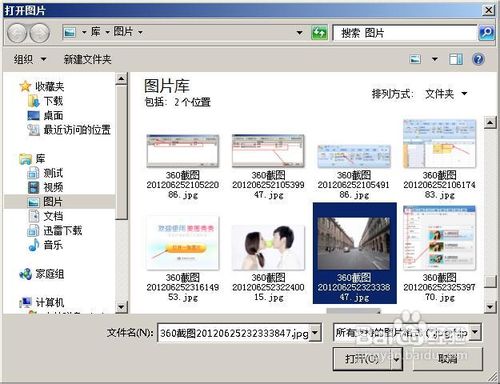
Task: Click the 文件名 text field
Action: click(234, 333)
